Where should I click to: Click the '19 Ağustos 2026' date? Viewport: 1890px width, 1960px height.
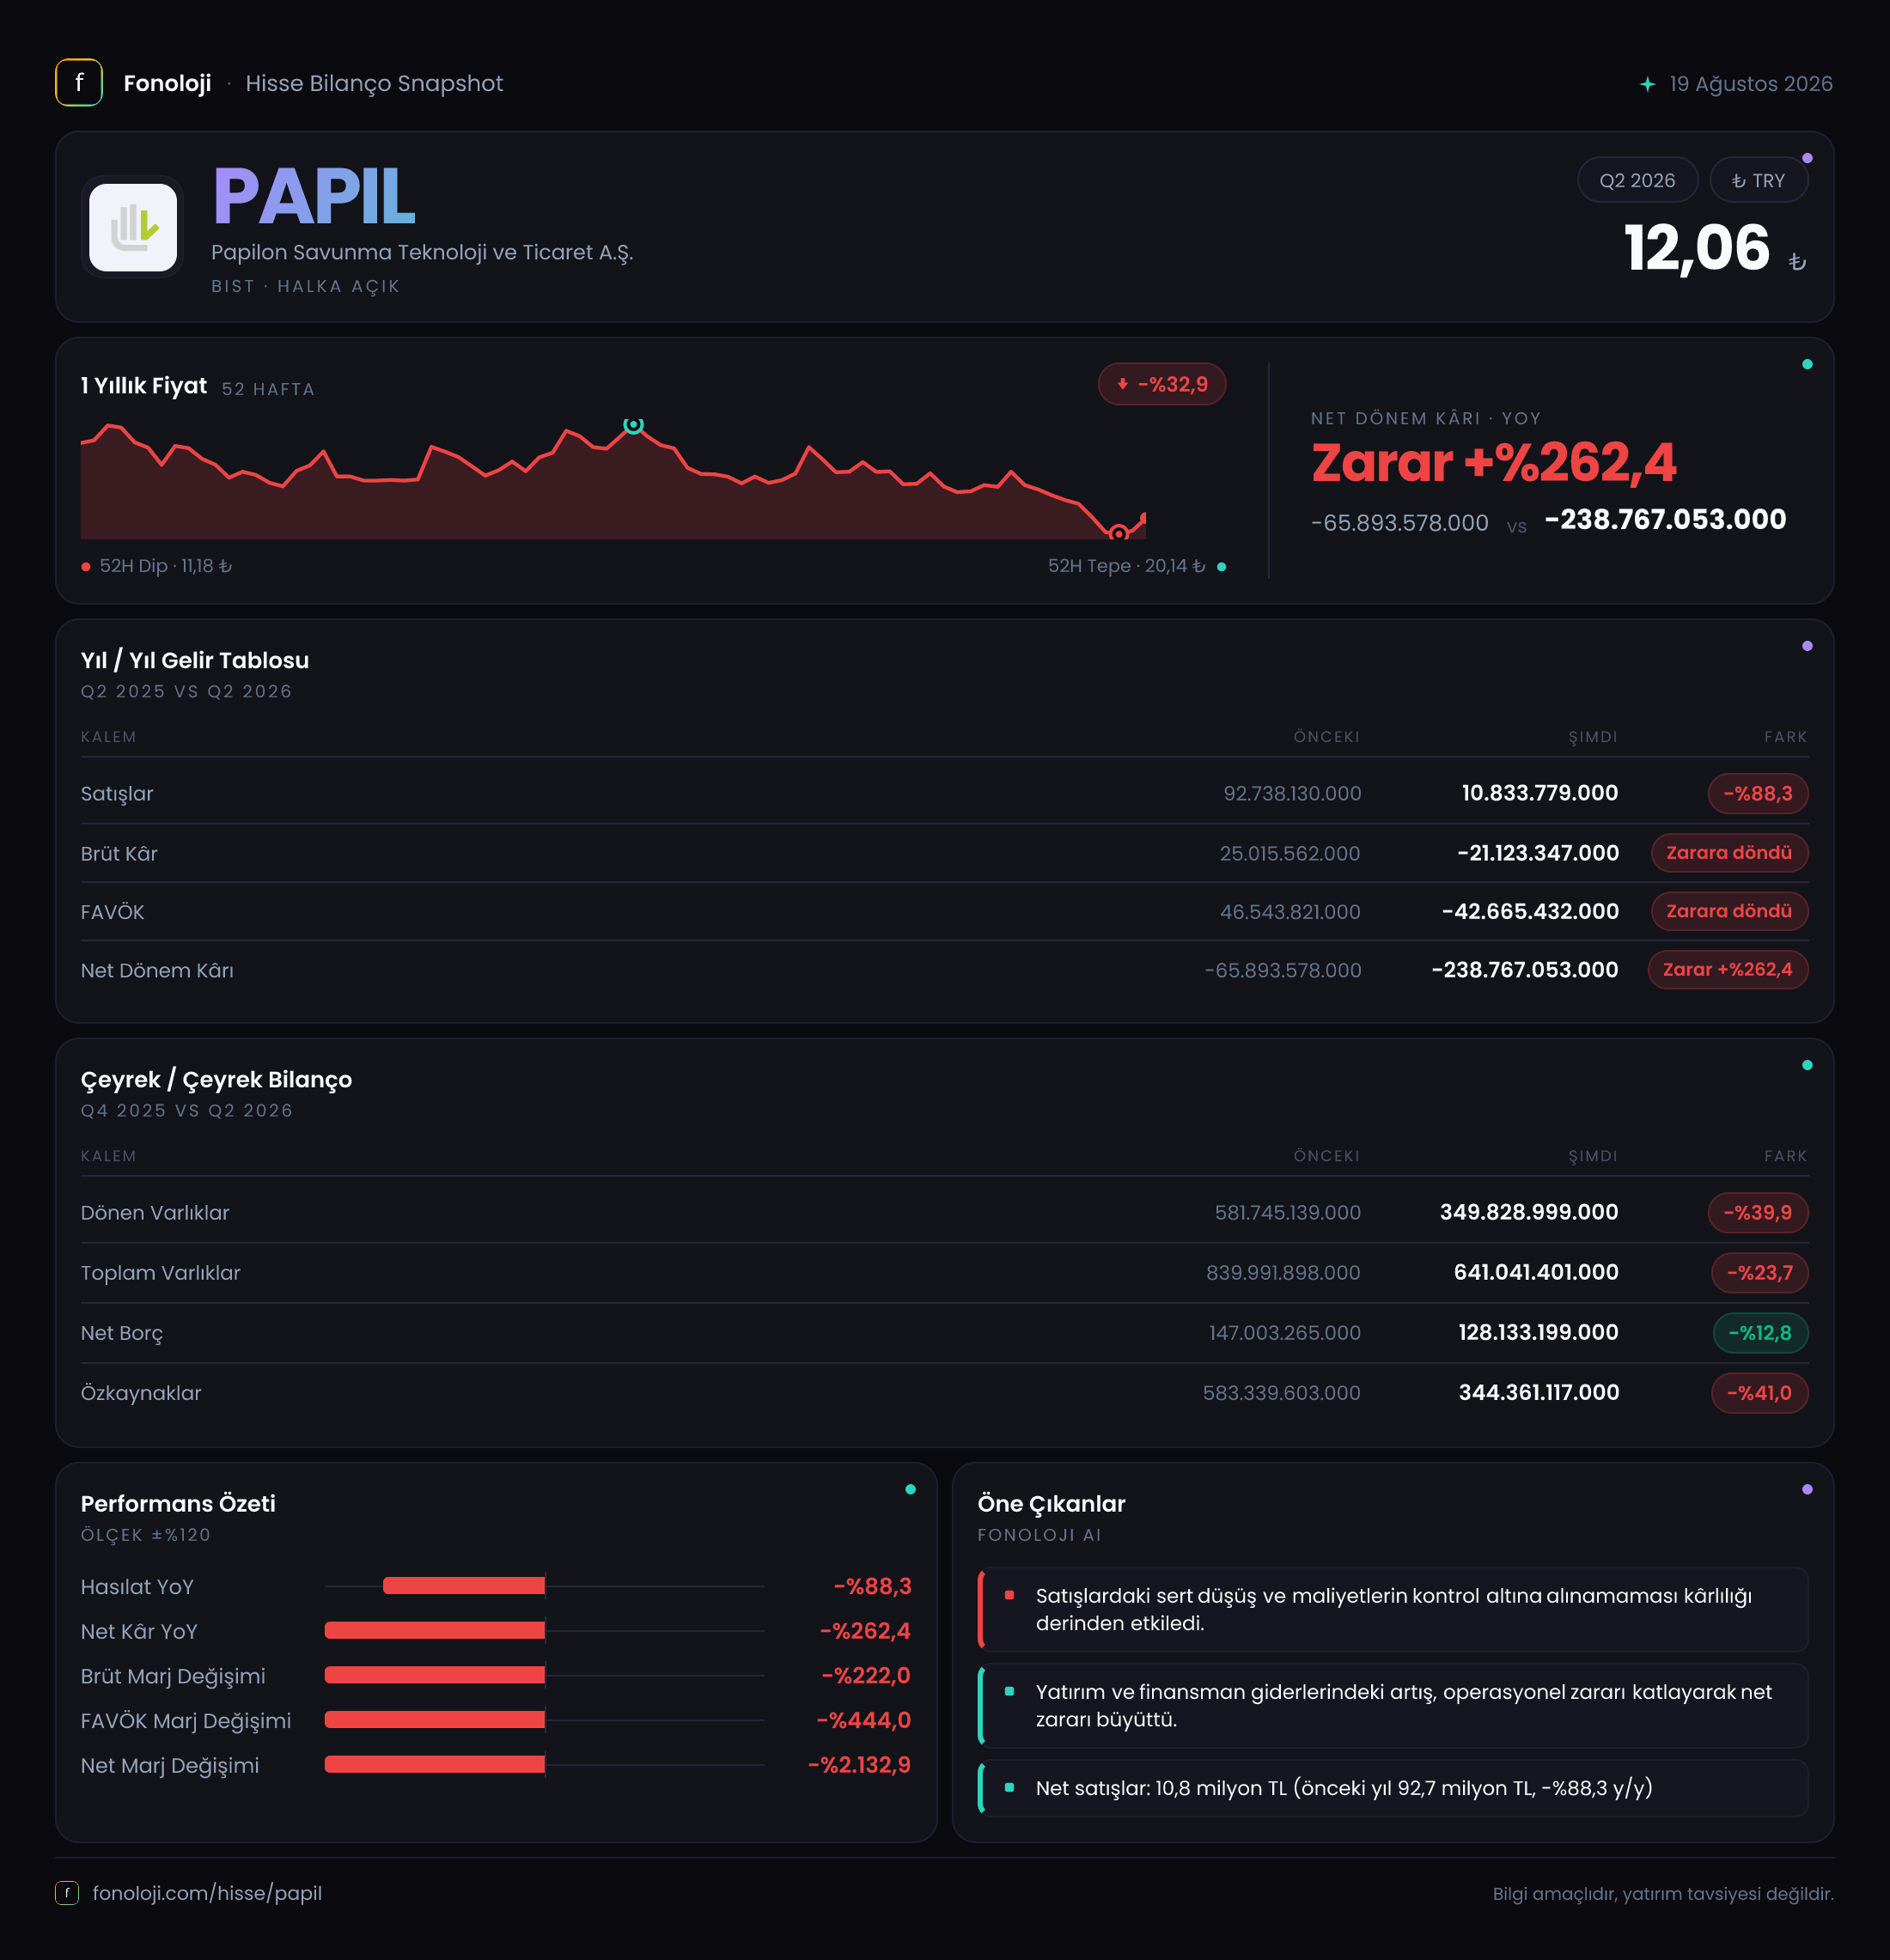pyautogui.click(x=1750, y=84)
